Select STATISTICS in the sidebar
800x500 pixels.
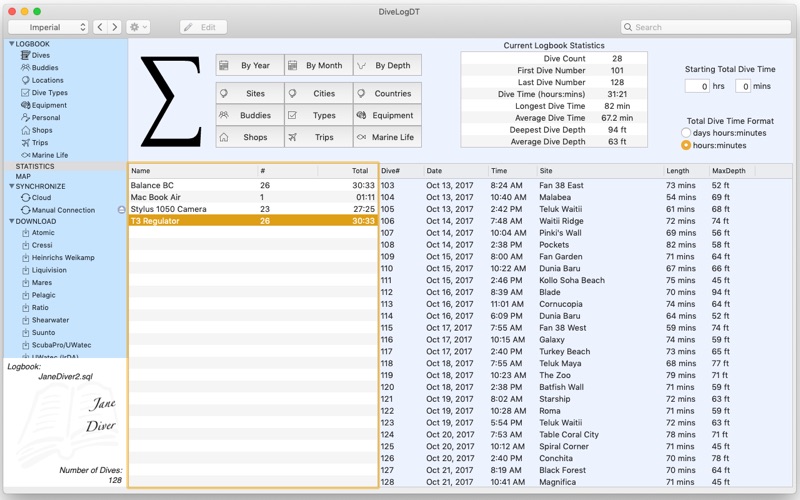click(35, 166)
